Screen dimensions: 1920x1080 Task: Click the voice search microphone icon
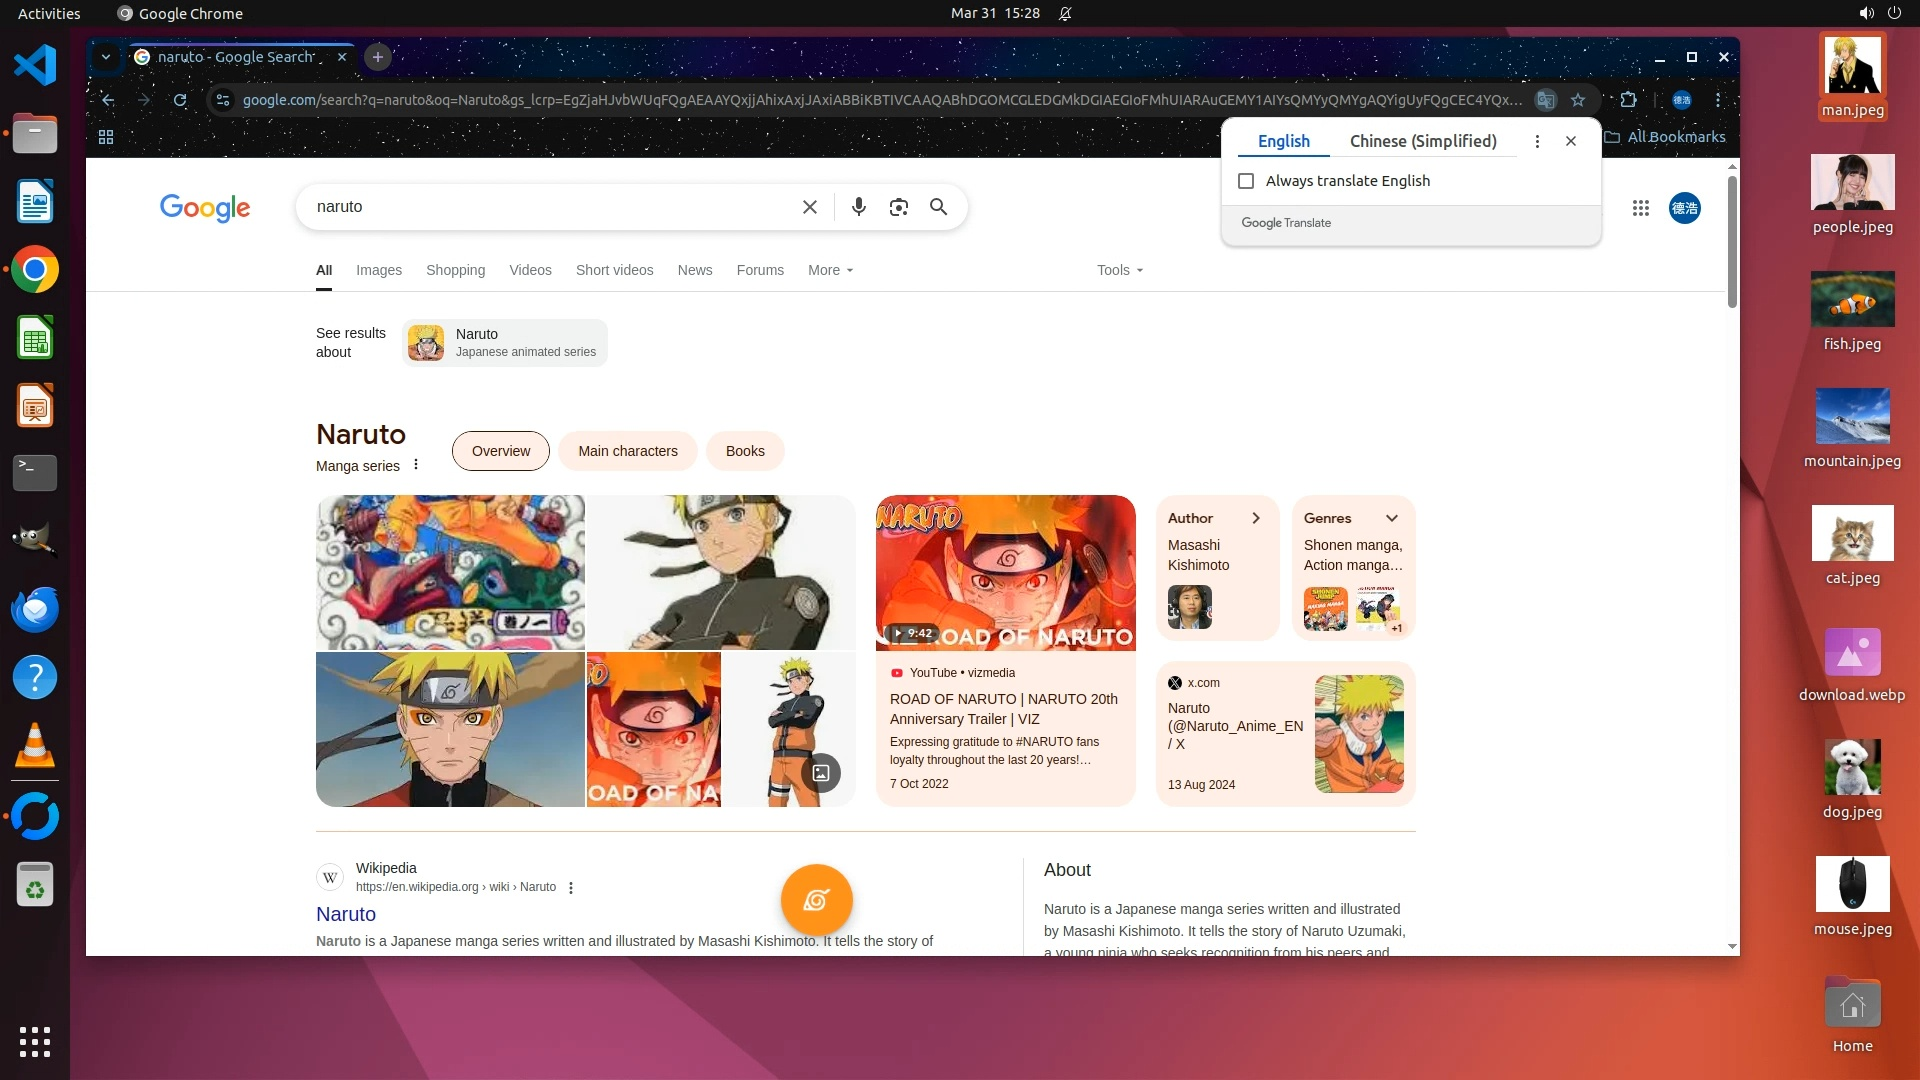coord(858,207)
